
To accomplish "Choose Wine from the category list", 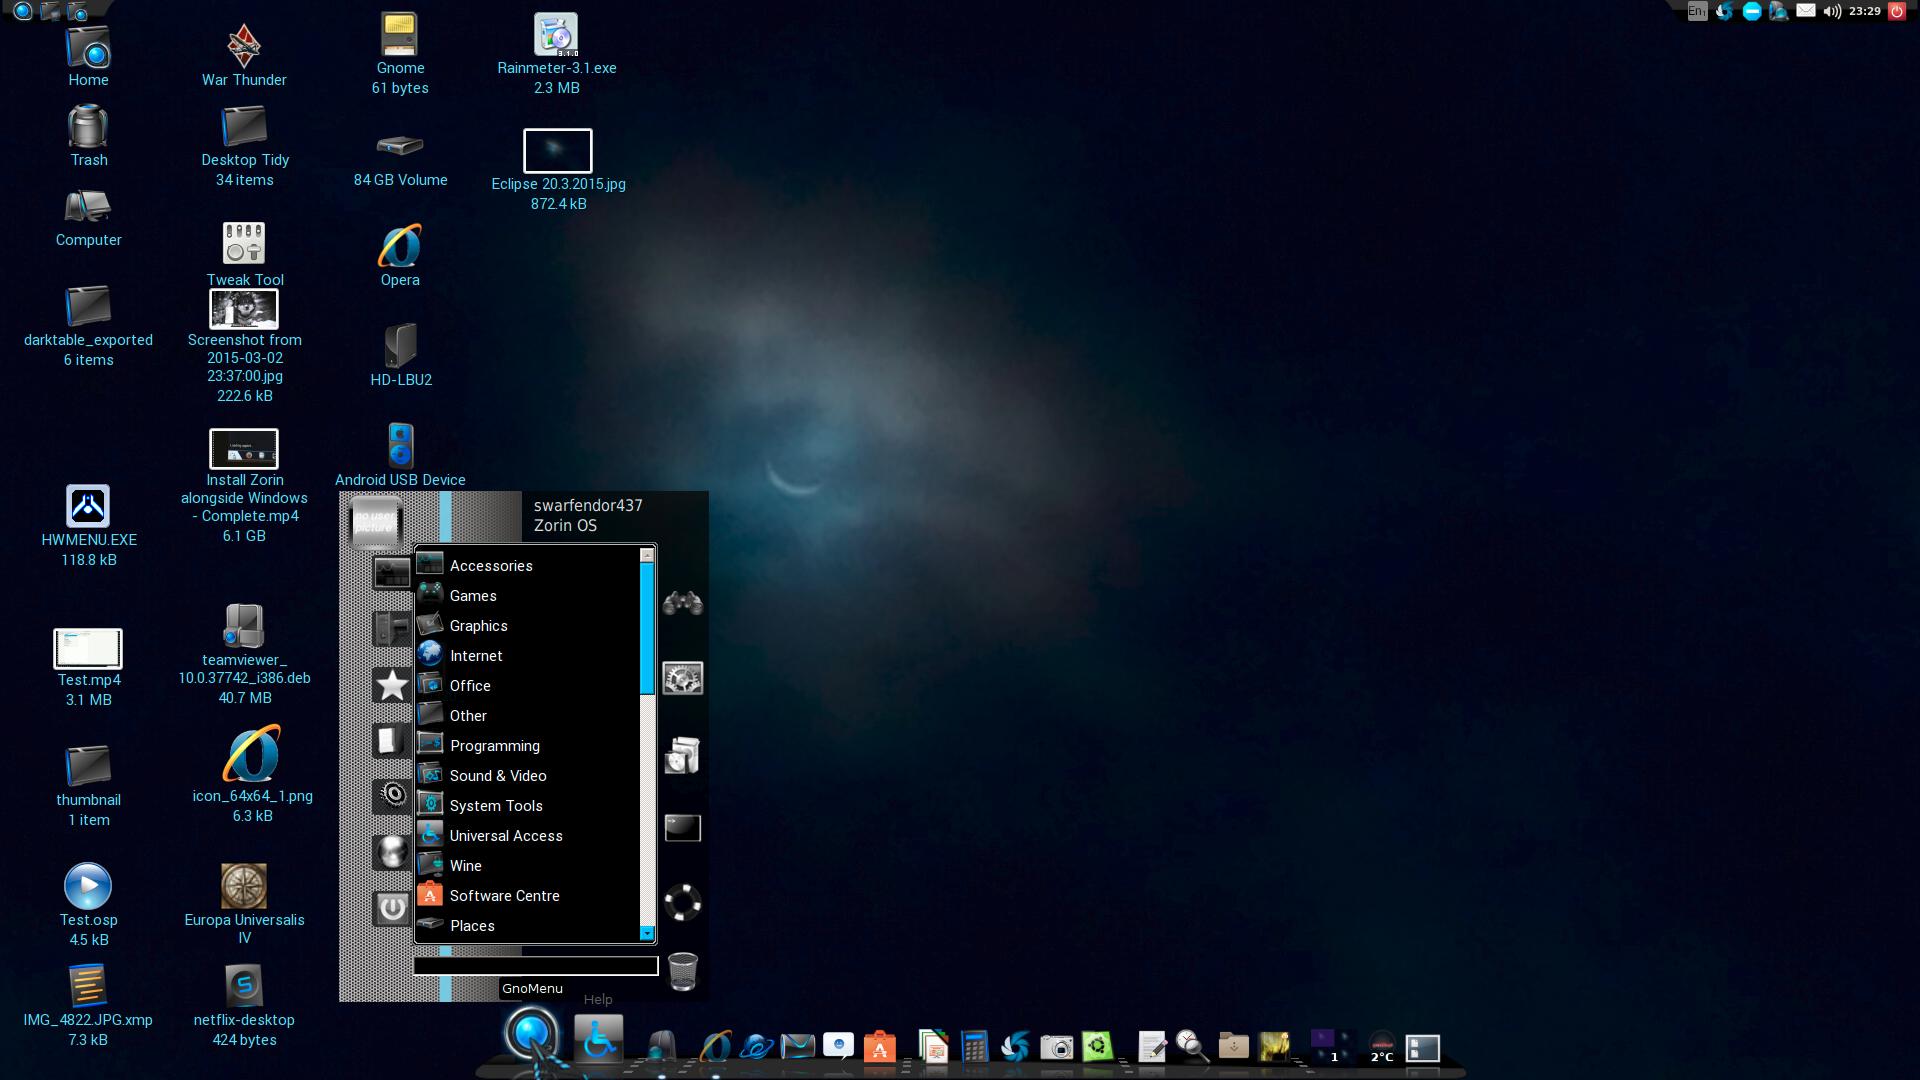I will [x=465, y=866].
